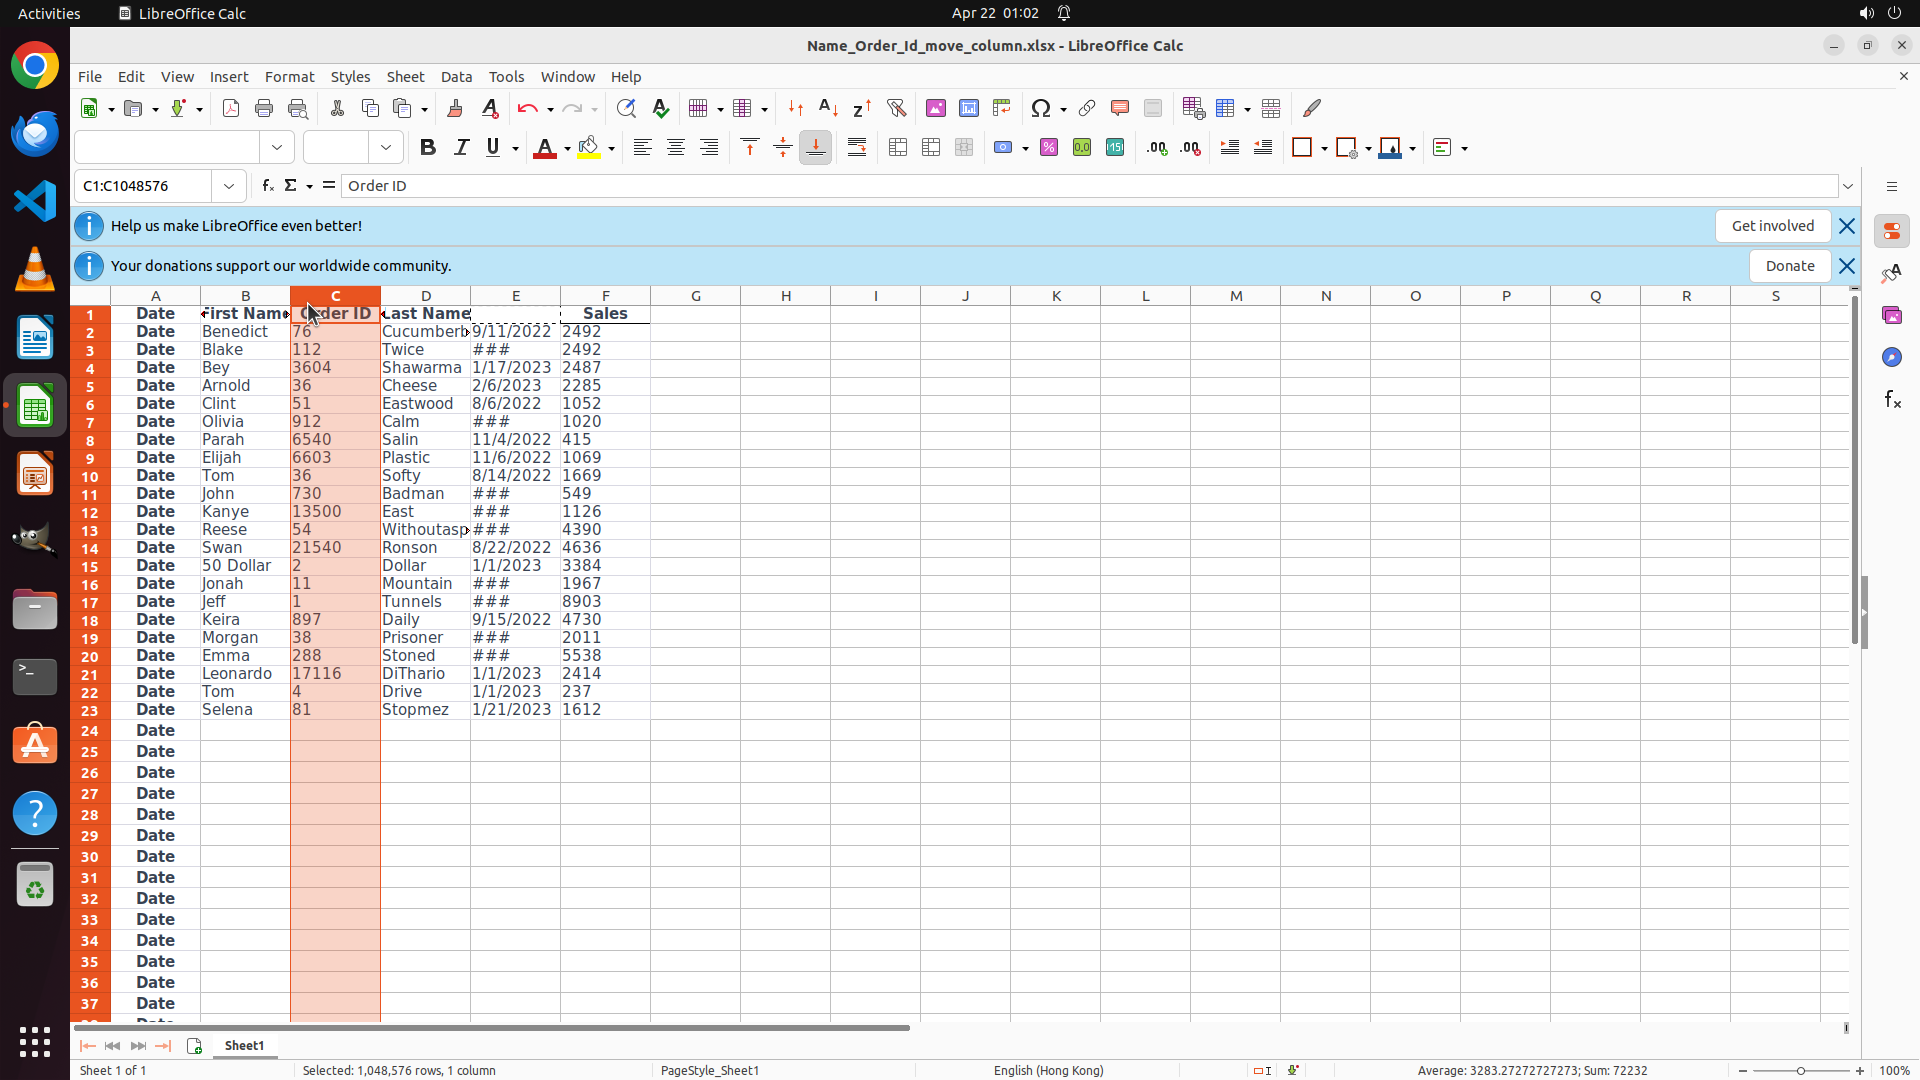1920x1080 pixels.
Task: Click the Get involved button
Action: 1772,226
